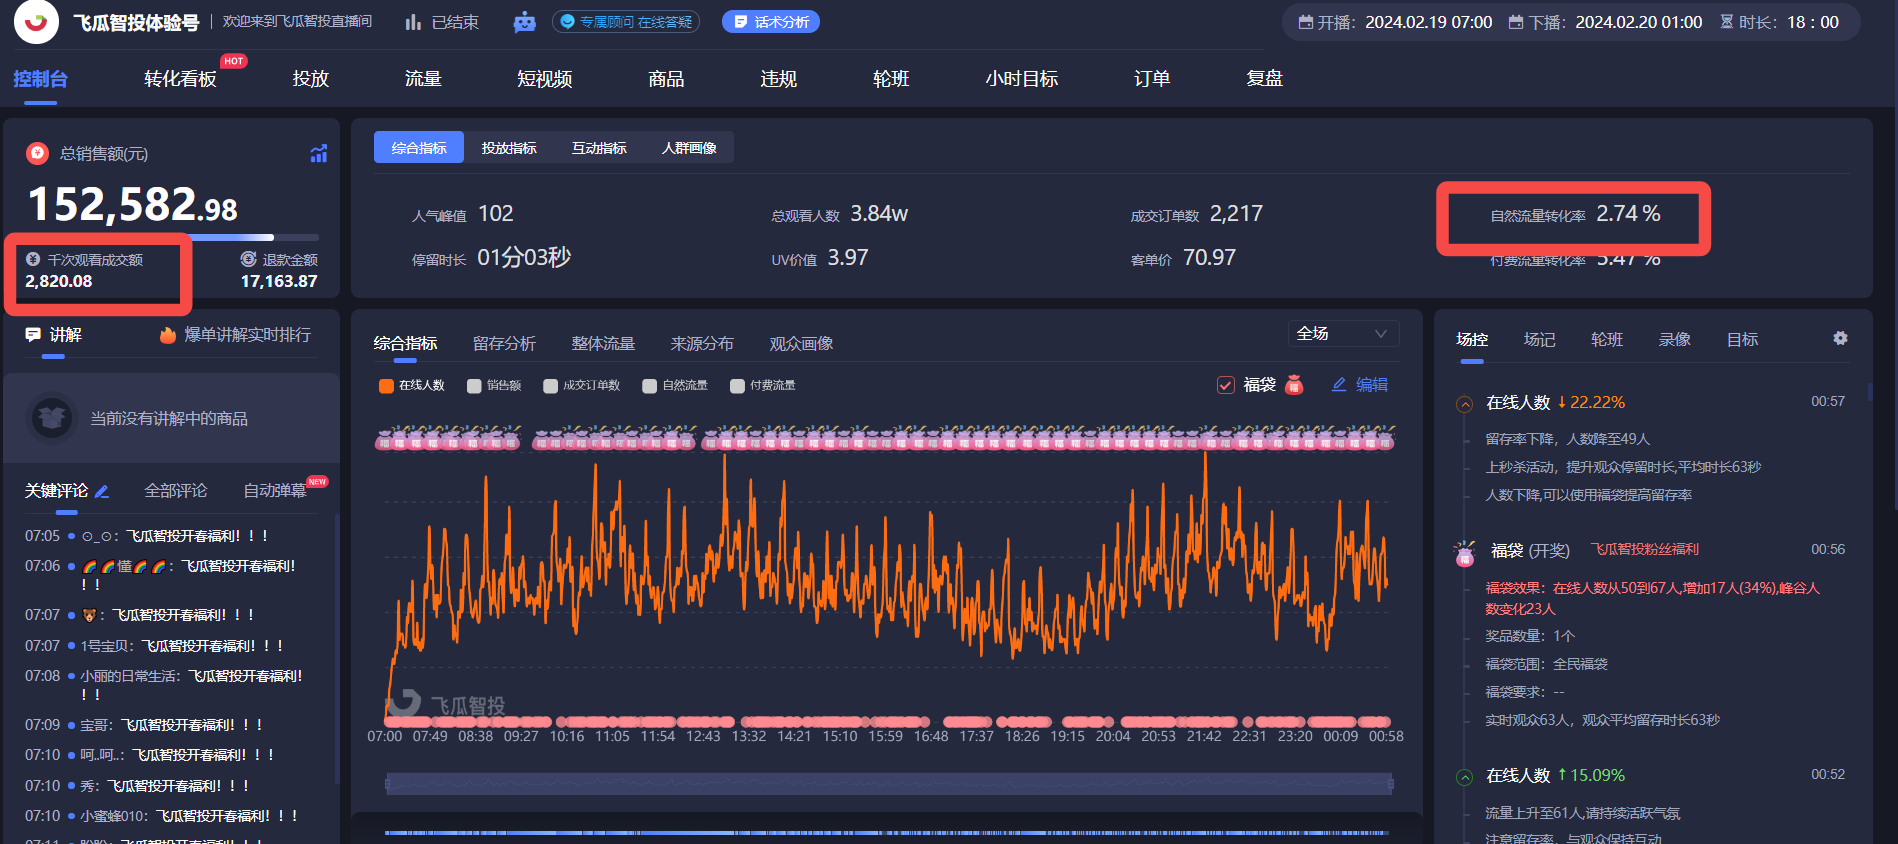Click comment '1号宝贝: 飞瓜智投开春福利!!!'
This screenshot has height=844, width=1898.
(183, 646)
